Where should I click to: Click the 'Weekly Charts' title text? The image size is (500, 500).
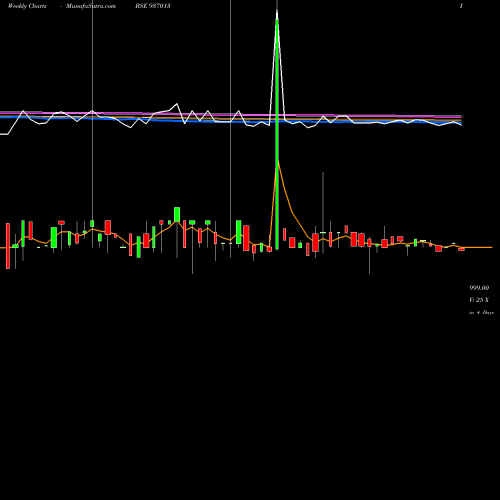[x=27, y=6]
